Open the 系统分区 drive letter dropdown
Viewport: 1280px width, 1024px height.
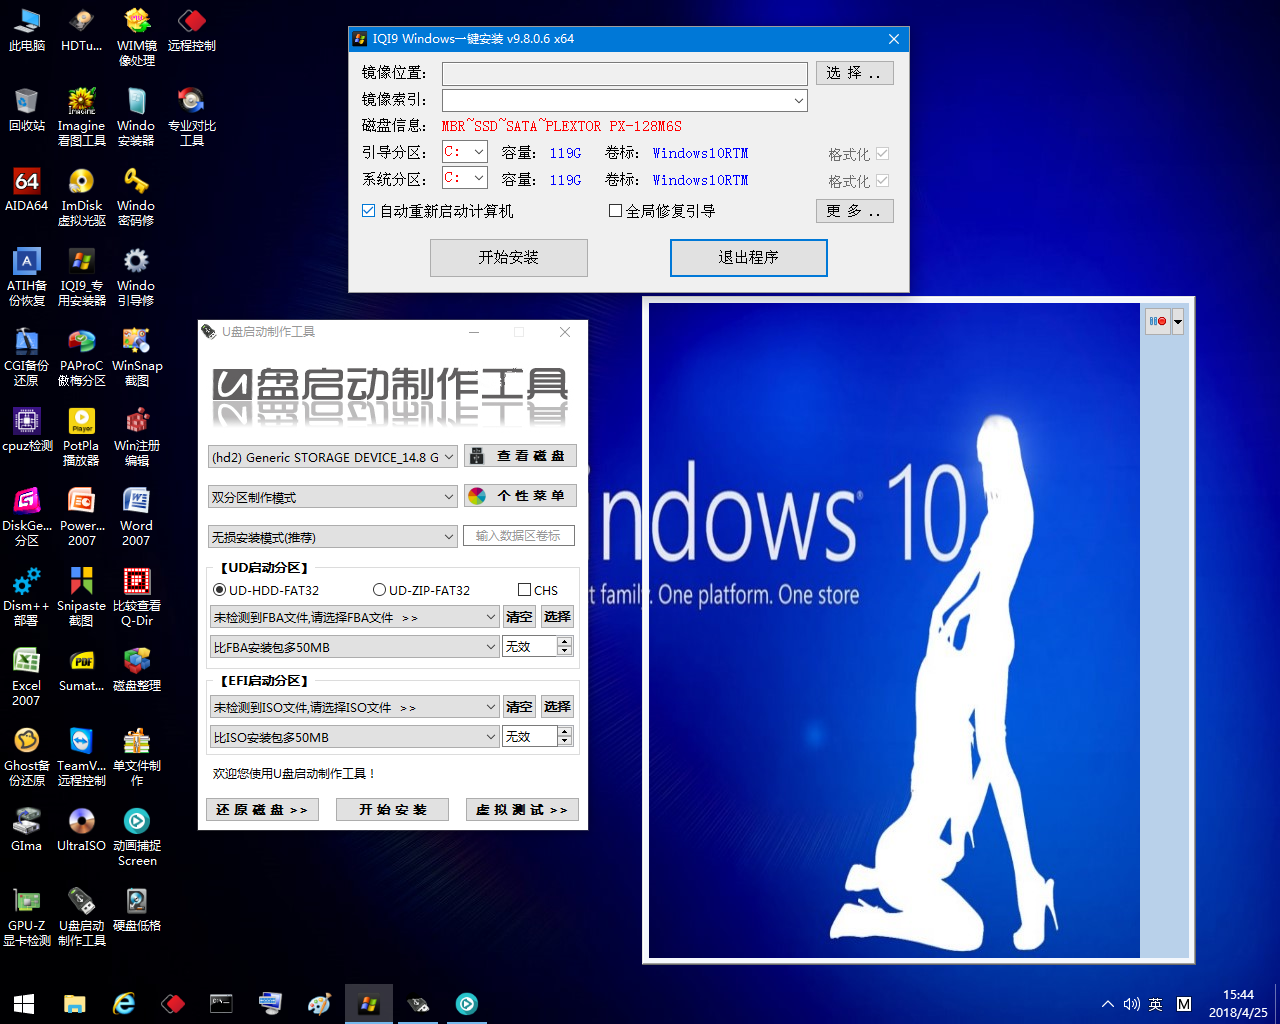[479, 178]
